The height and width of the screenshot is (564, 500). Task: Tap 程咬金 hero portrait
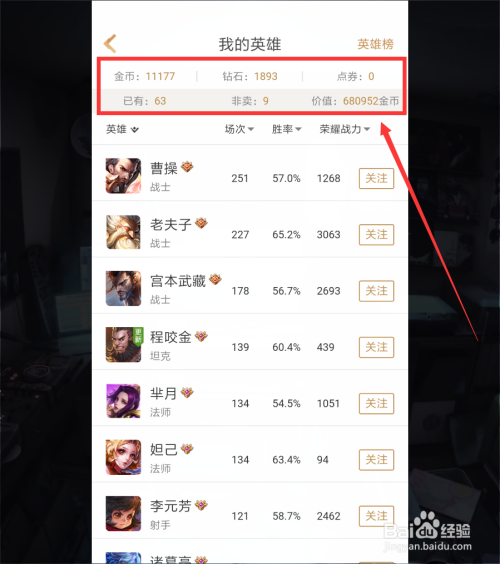(x=123, y=345)
